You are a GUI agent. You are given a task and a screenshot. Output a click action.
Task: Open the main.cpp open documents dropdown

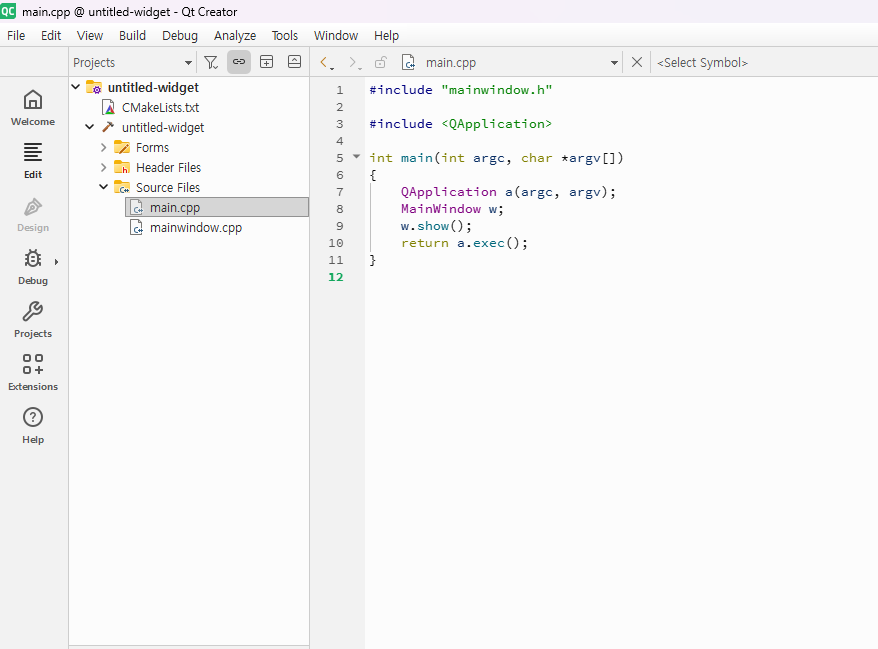click(x=614, y=62)
